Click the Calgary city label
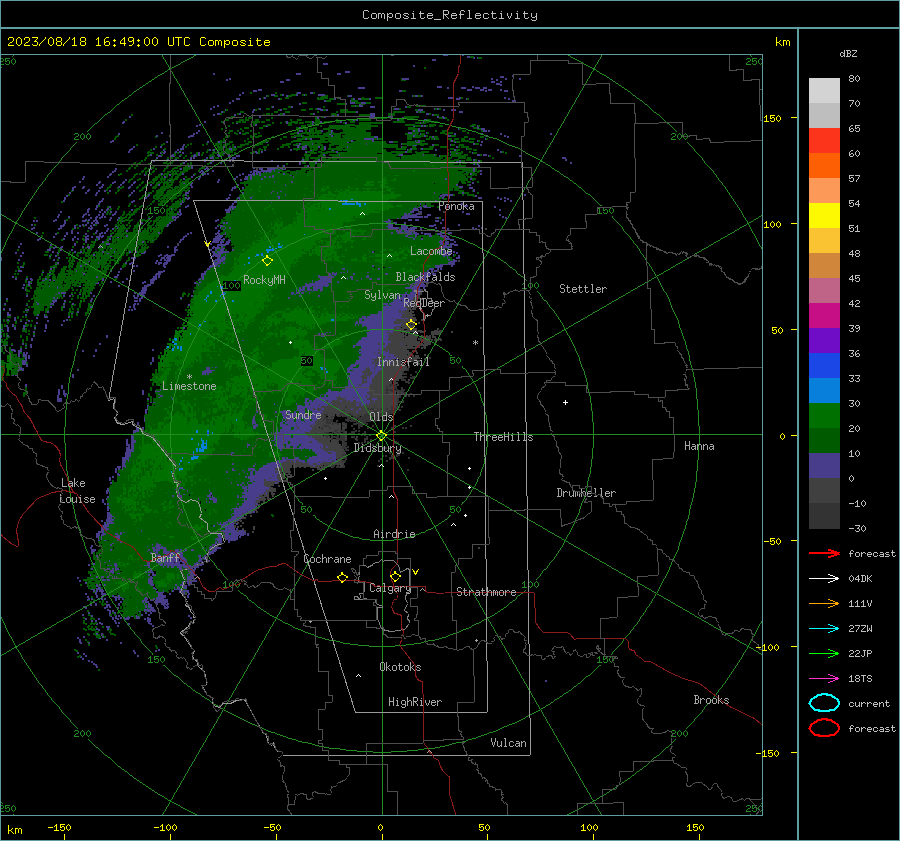Screen dimensions: 900x841 click(390, 588)
